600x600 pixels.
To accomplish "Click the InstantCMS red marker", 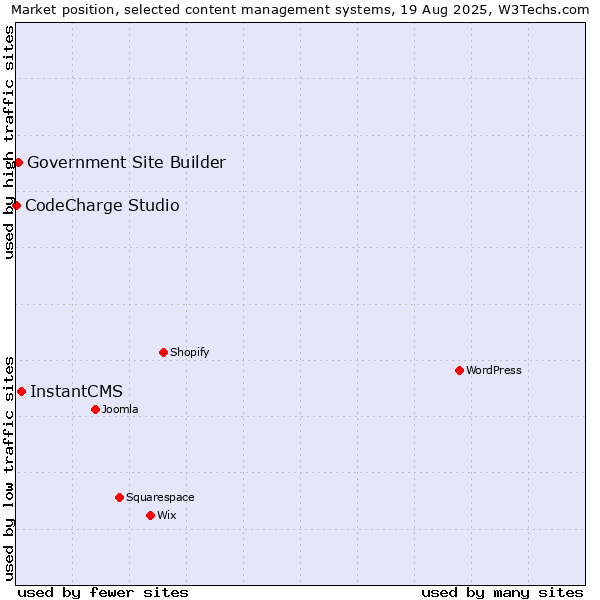I will [21, 391].
